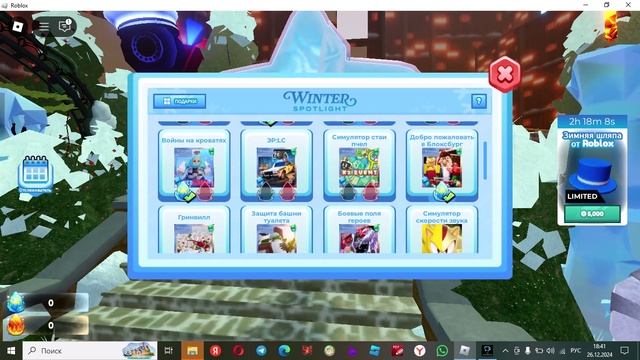Select Симулятор скорости звука thumbnail
Screen dimensions: 640x360
pyautogui.click(x=442, y=239)
